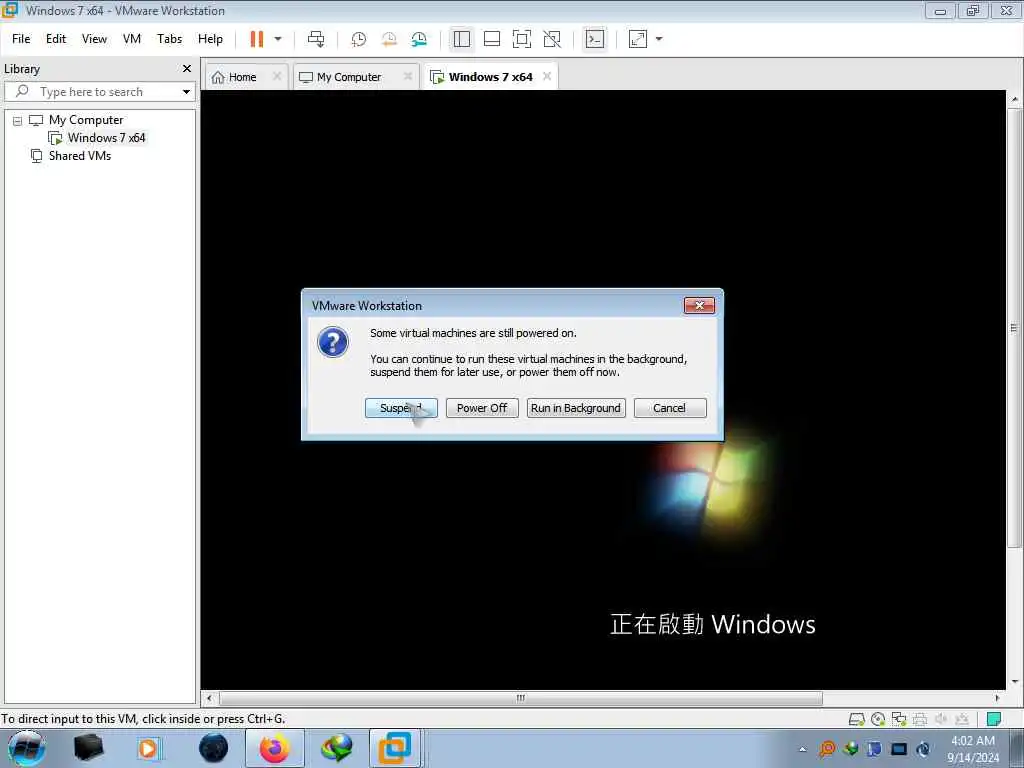Click the hard disk status bar icon
This screenshot has width=1024, height=768.
pyautogui.click(x=856, y=720)
